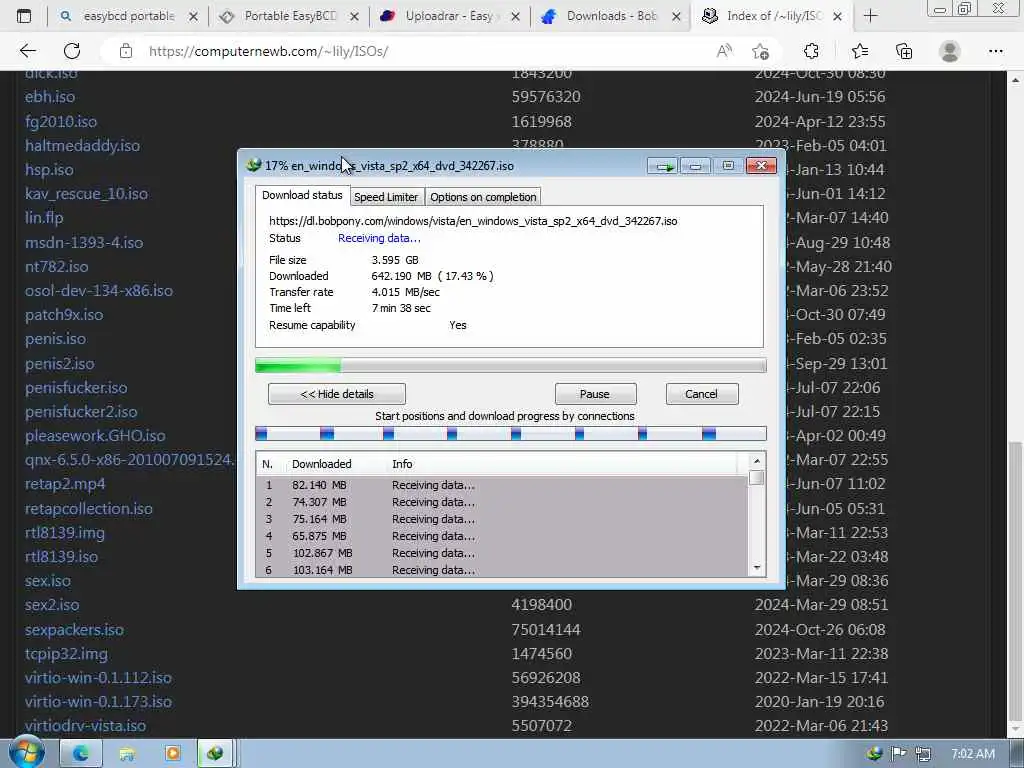Screen dimensions: 1024x768
Task: Open the tcpip32.img link
Action: pos(66,654)
